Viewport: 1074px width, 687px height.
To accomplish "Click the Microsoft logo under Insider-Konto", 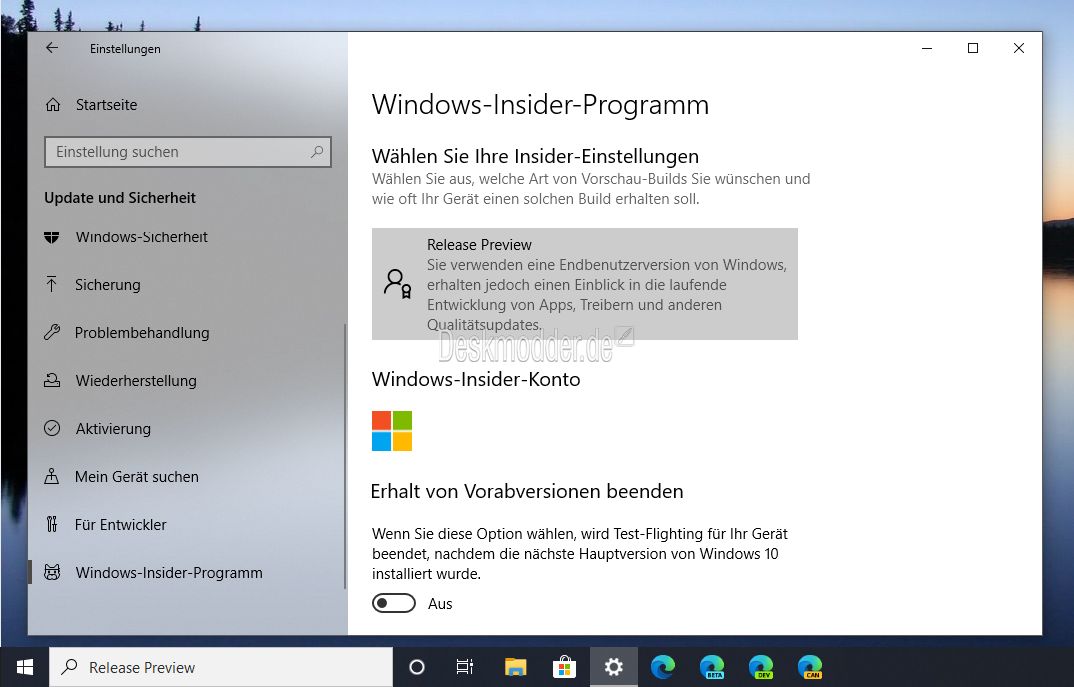I will coord(392,431).
